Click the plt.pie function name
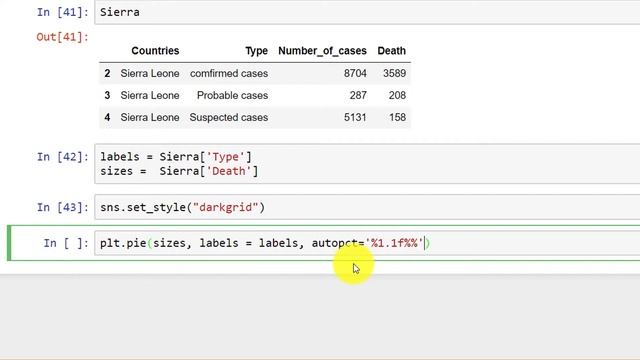640x360 pixels. (123, 243)
